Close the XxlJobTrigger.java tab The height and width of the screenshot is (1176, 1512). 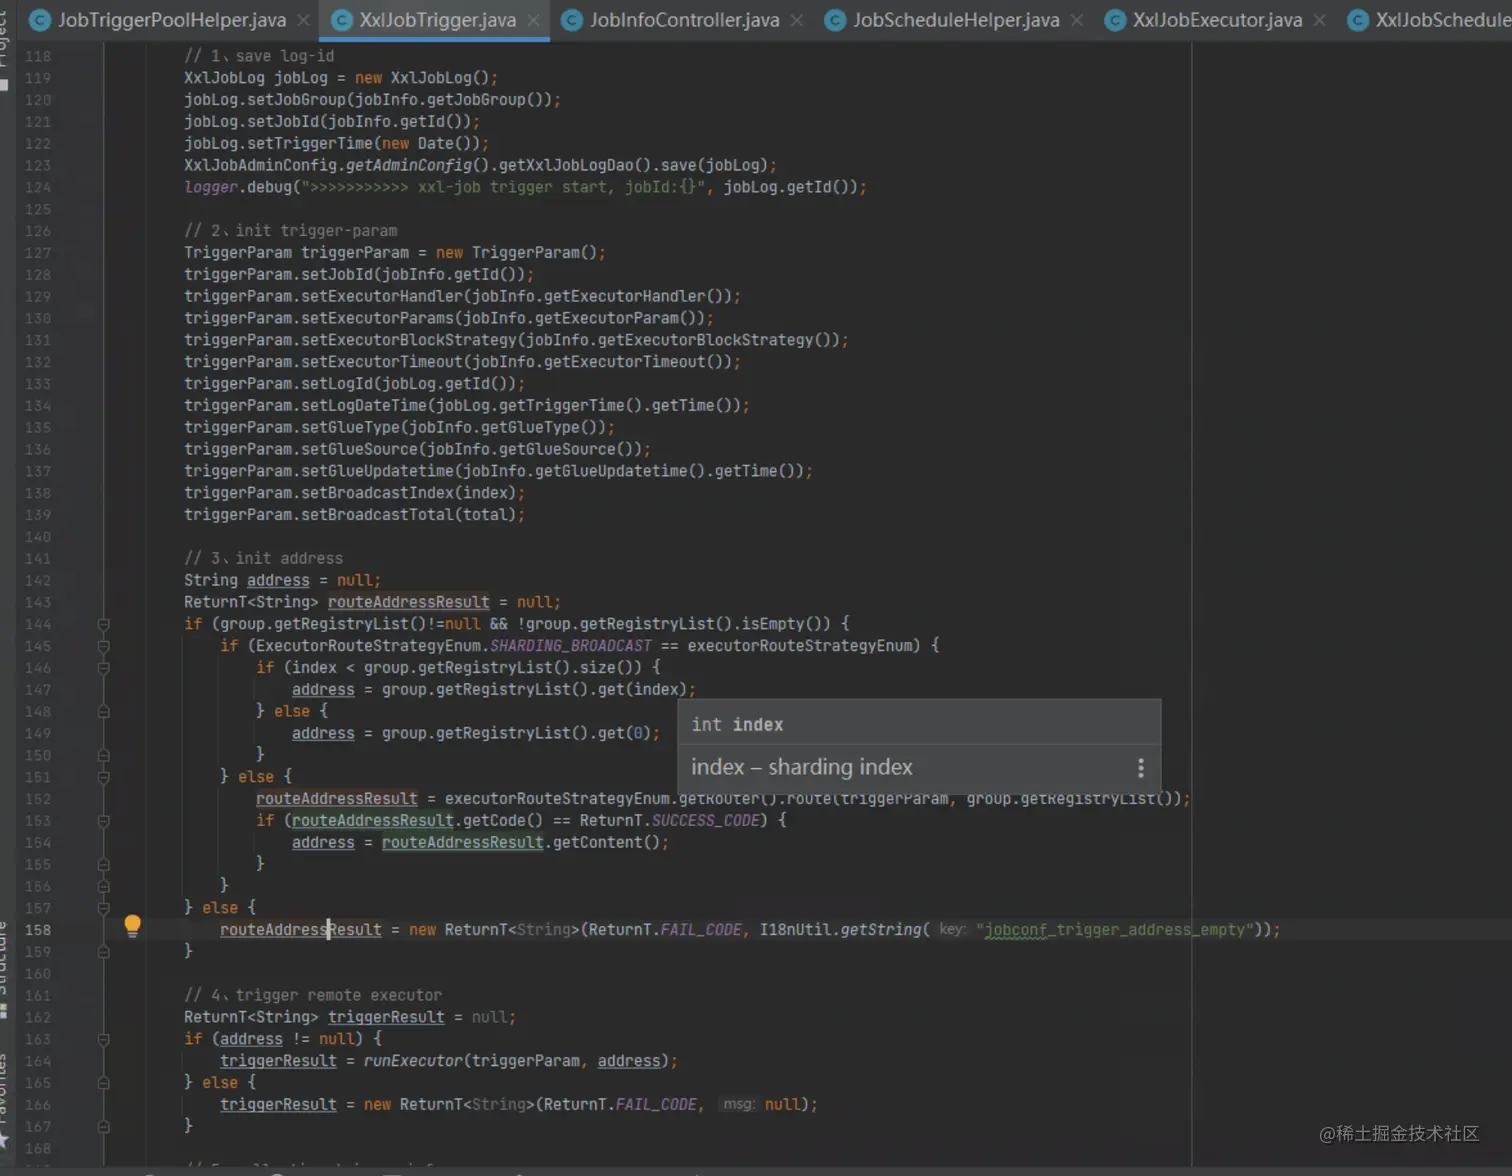coord(534,20)
